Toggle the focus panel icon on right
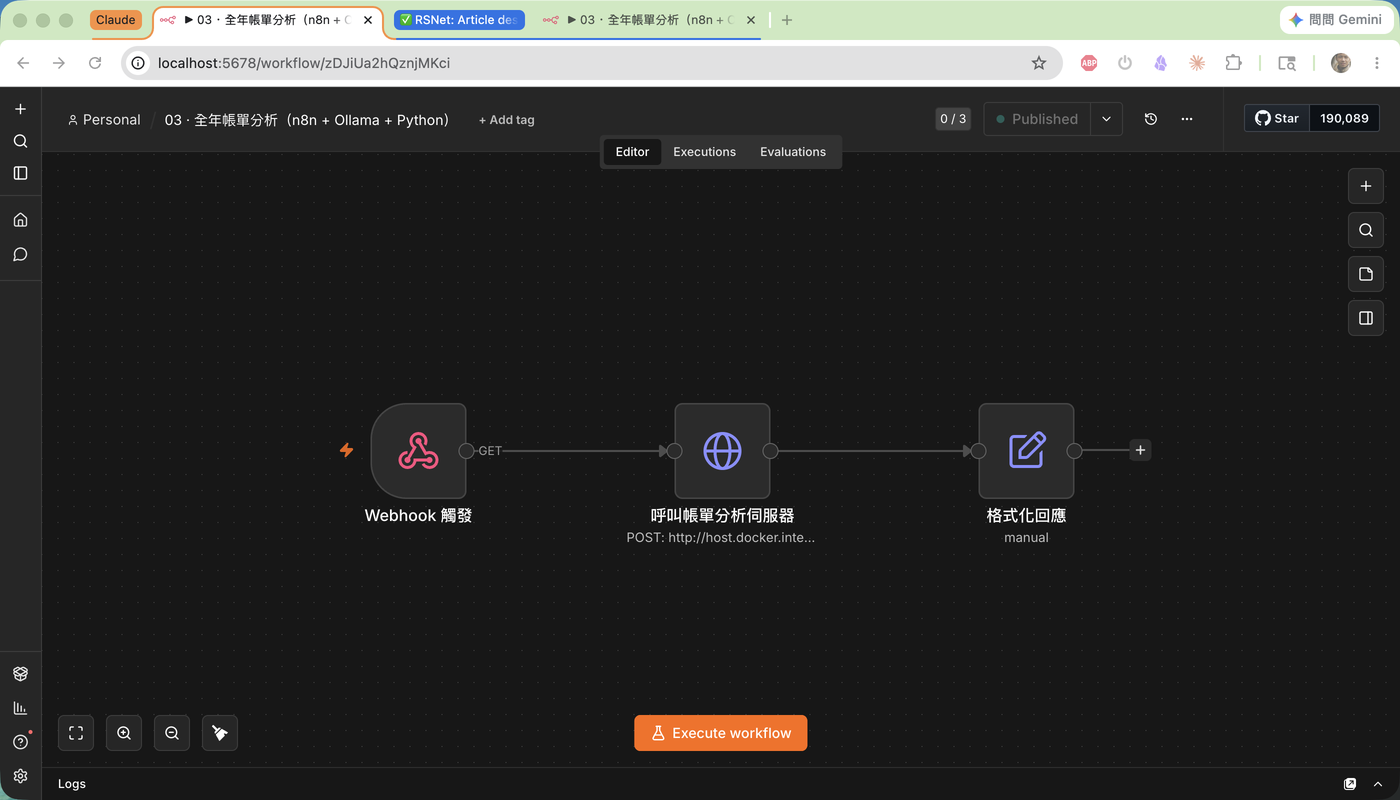This screenshot has height=800, width=1400. pos(1366,318)
